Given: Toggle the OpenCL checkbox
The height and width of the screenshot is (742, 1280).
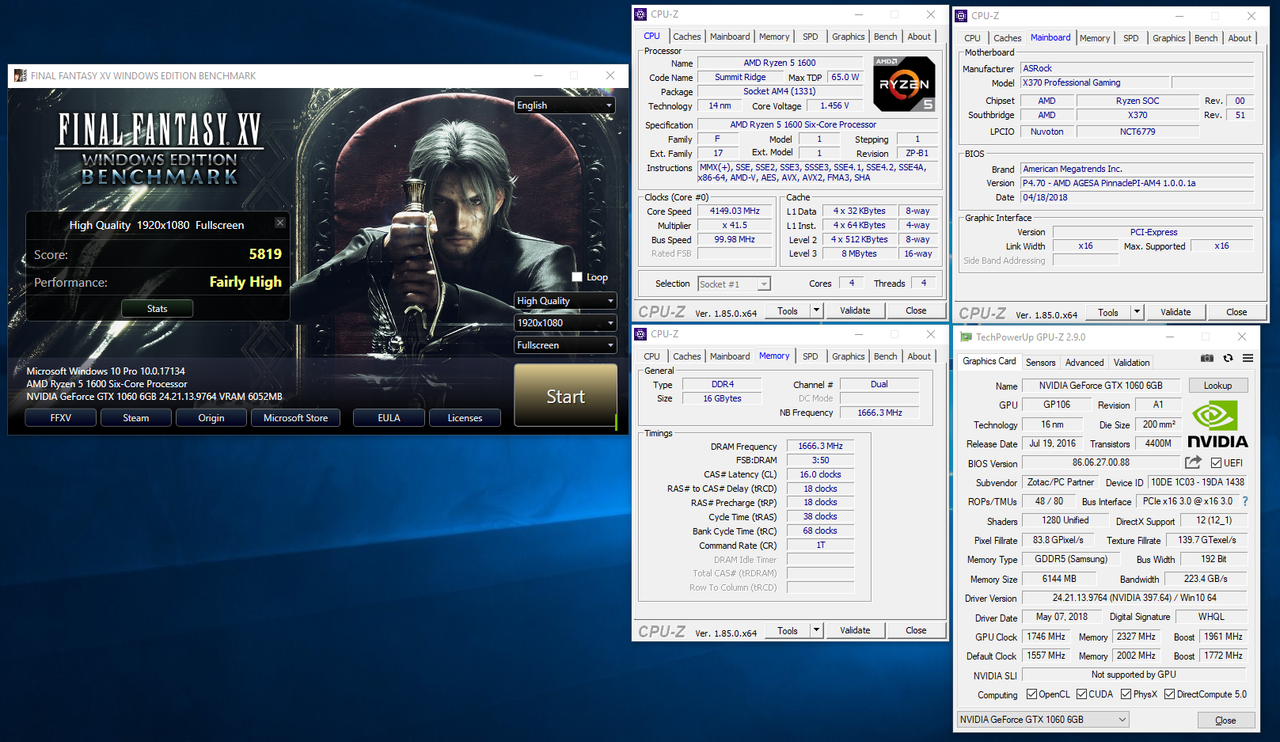Looking at the screenshot, I should [1032, 694].
